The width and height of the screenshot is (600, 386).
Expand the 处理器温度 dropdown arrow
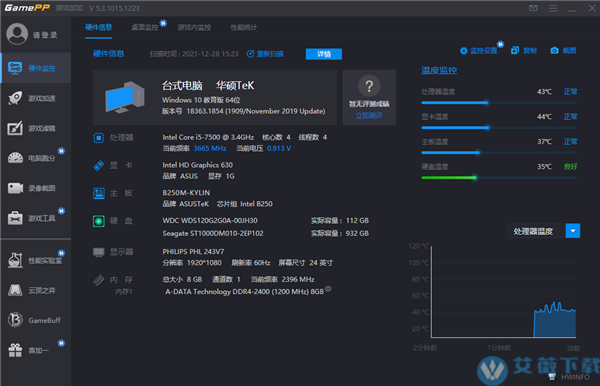click(x=573, y=231)
